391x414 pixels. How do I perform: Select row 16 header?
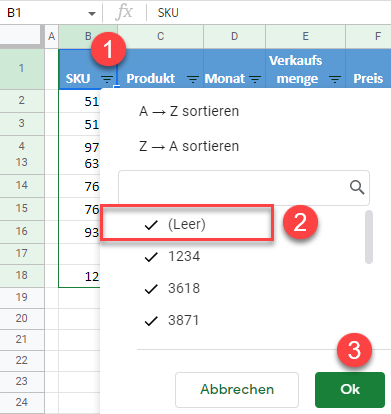pyautogui.click(x=22, y=231)
